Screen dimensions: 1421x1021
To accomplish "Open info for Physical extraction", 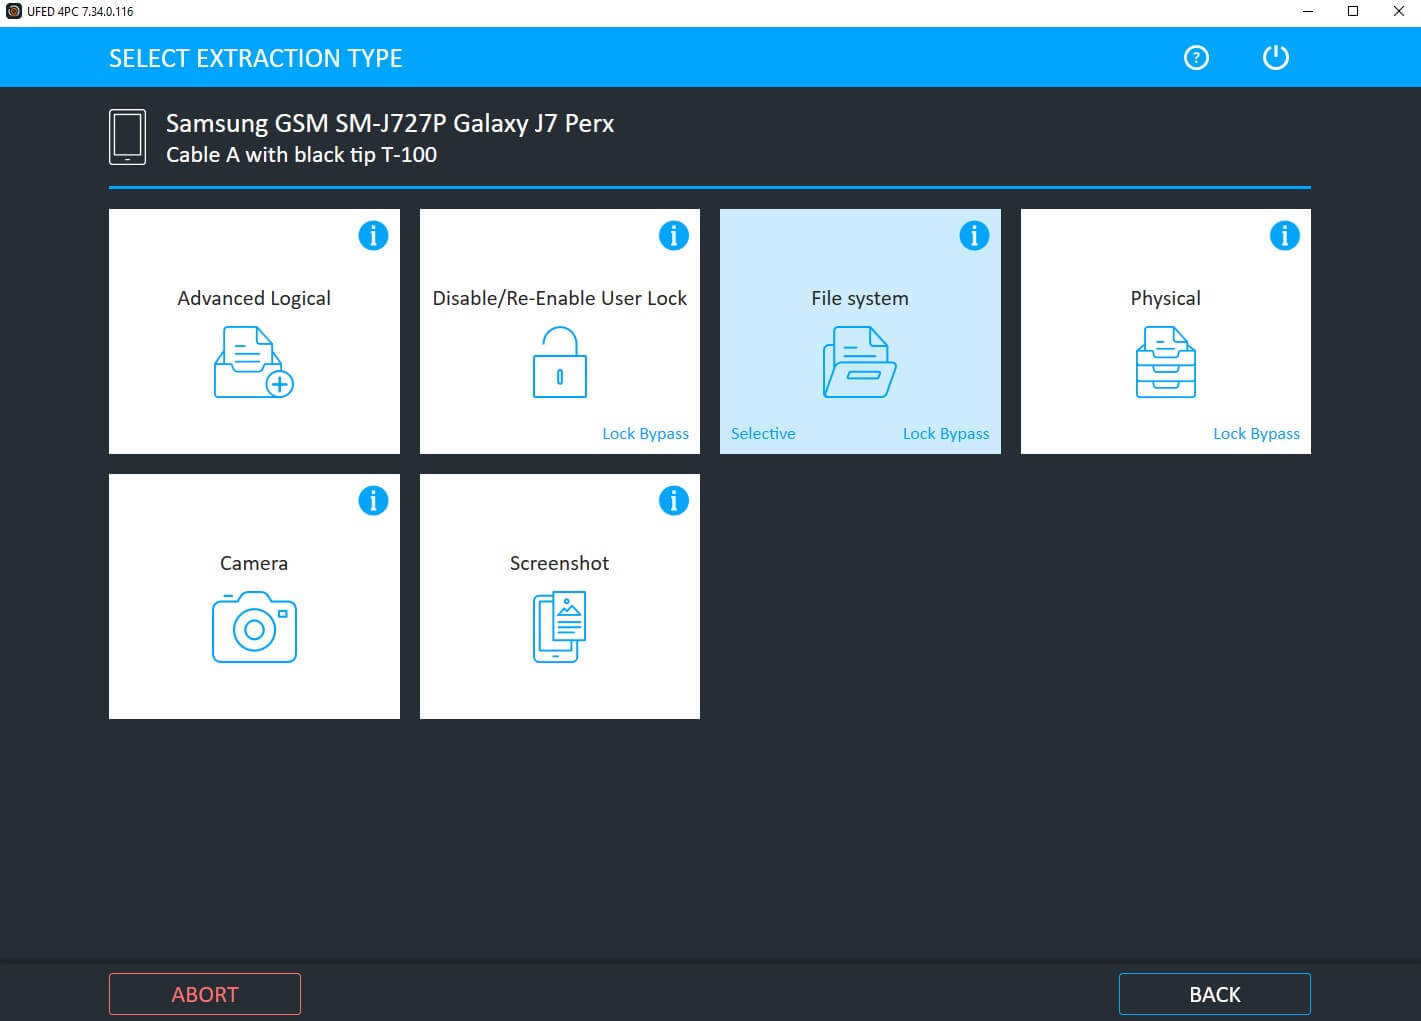I will click(x=1285, y=235).
